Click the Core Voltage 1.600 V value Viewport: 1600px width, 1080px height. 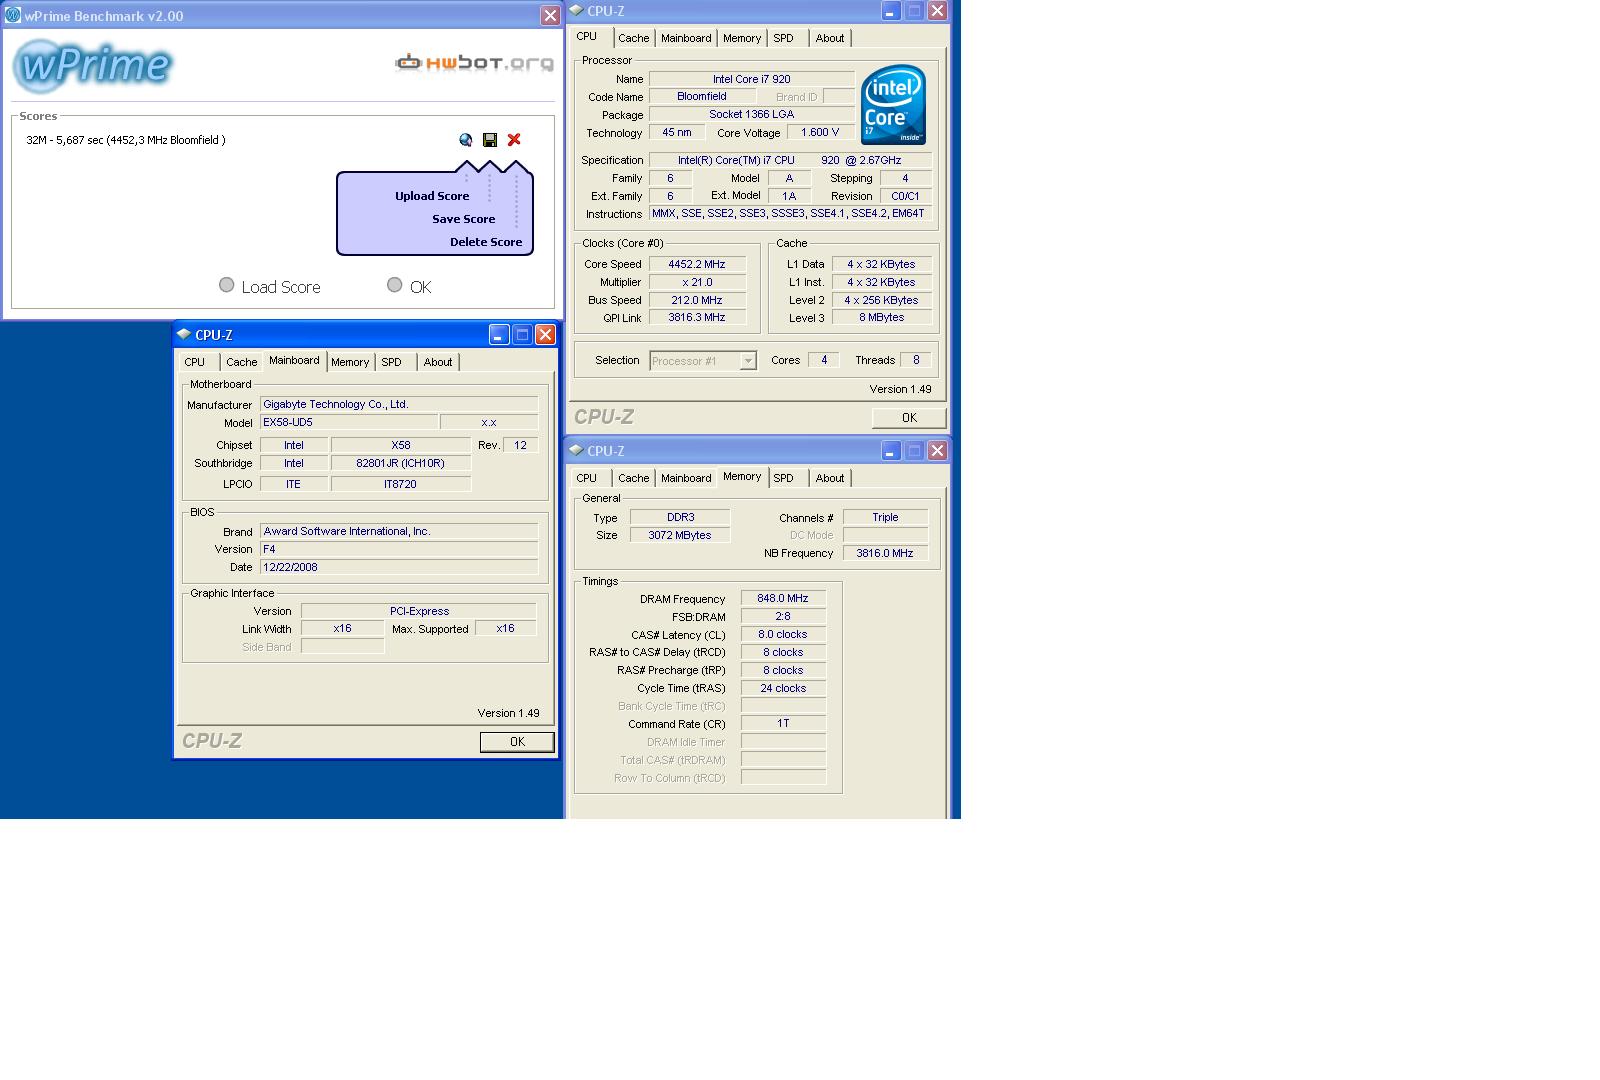pyautogui.click(x=820, y=133)
